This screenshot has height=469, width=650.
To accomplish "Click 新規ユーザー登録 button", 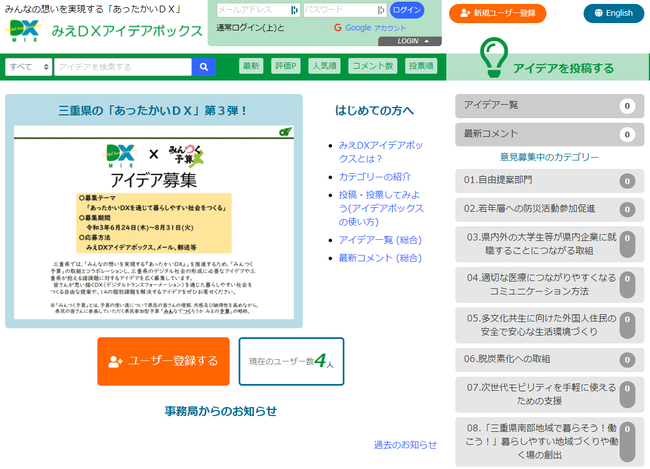I will pyautogui.click(x=497, y=13).
